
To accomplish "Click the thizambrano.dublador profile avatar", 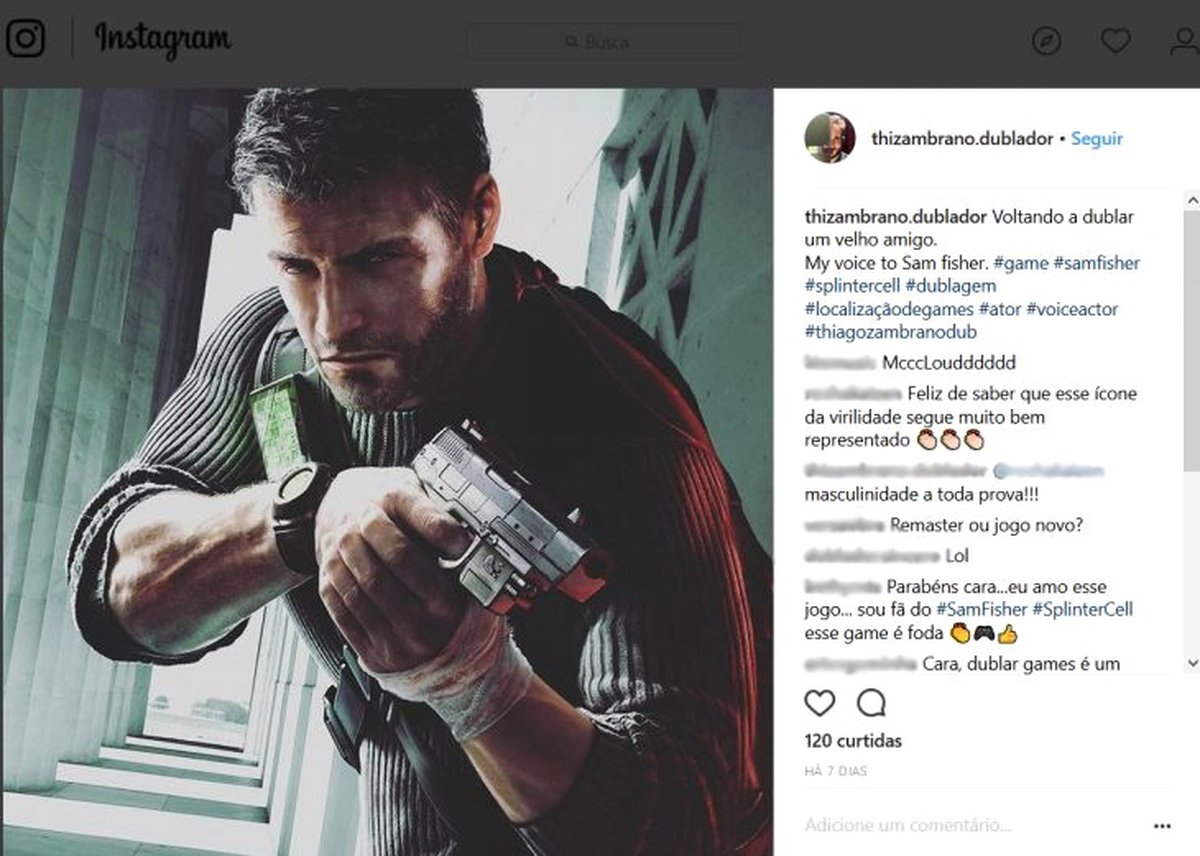I will [x=830, y=138].
